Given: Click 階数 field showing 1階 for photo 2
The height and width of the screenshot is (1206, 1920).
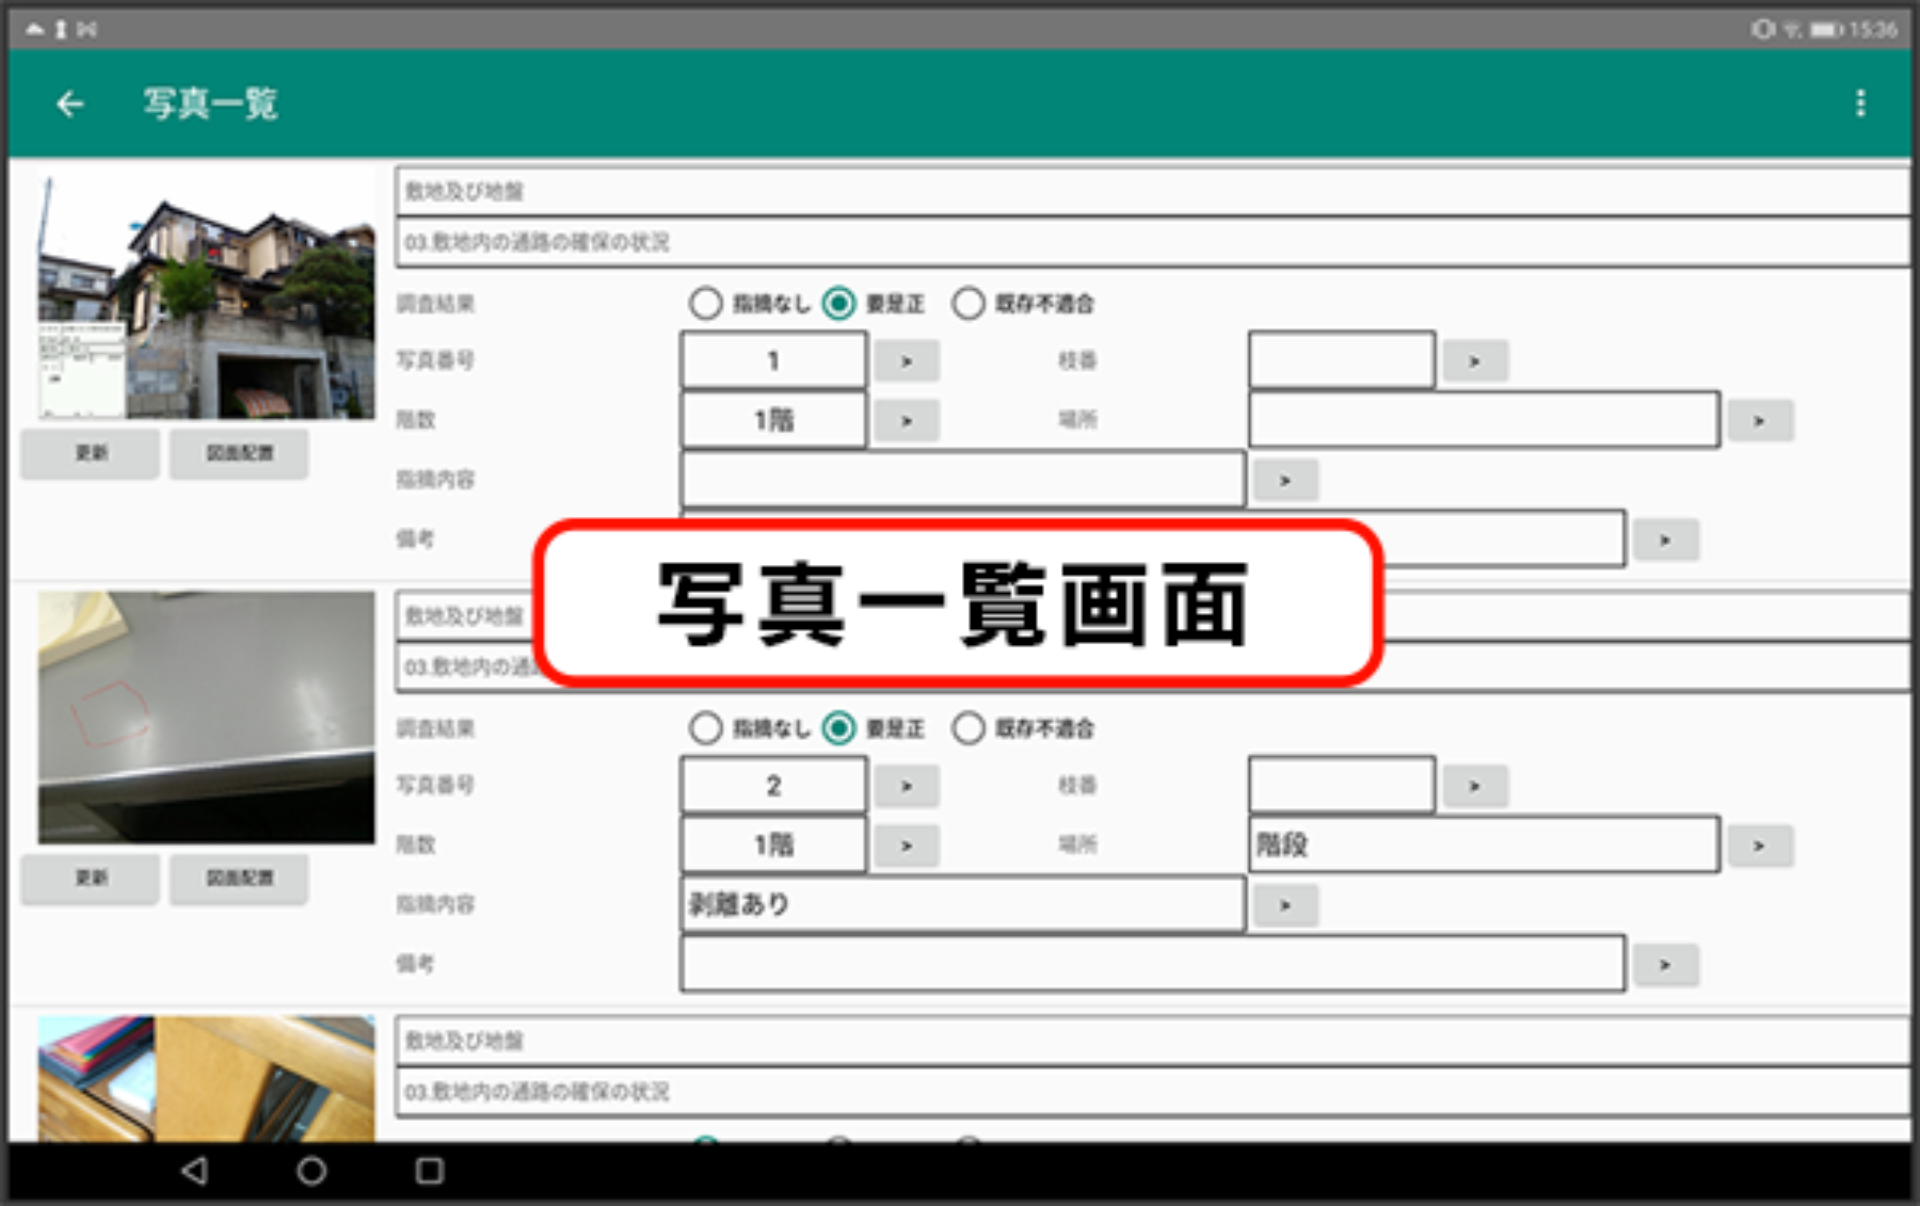Looking at the screenshot, I should 773,846.
